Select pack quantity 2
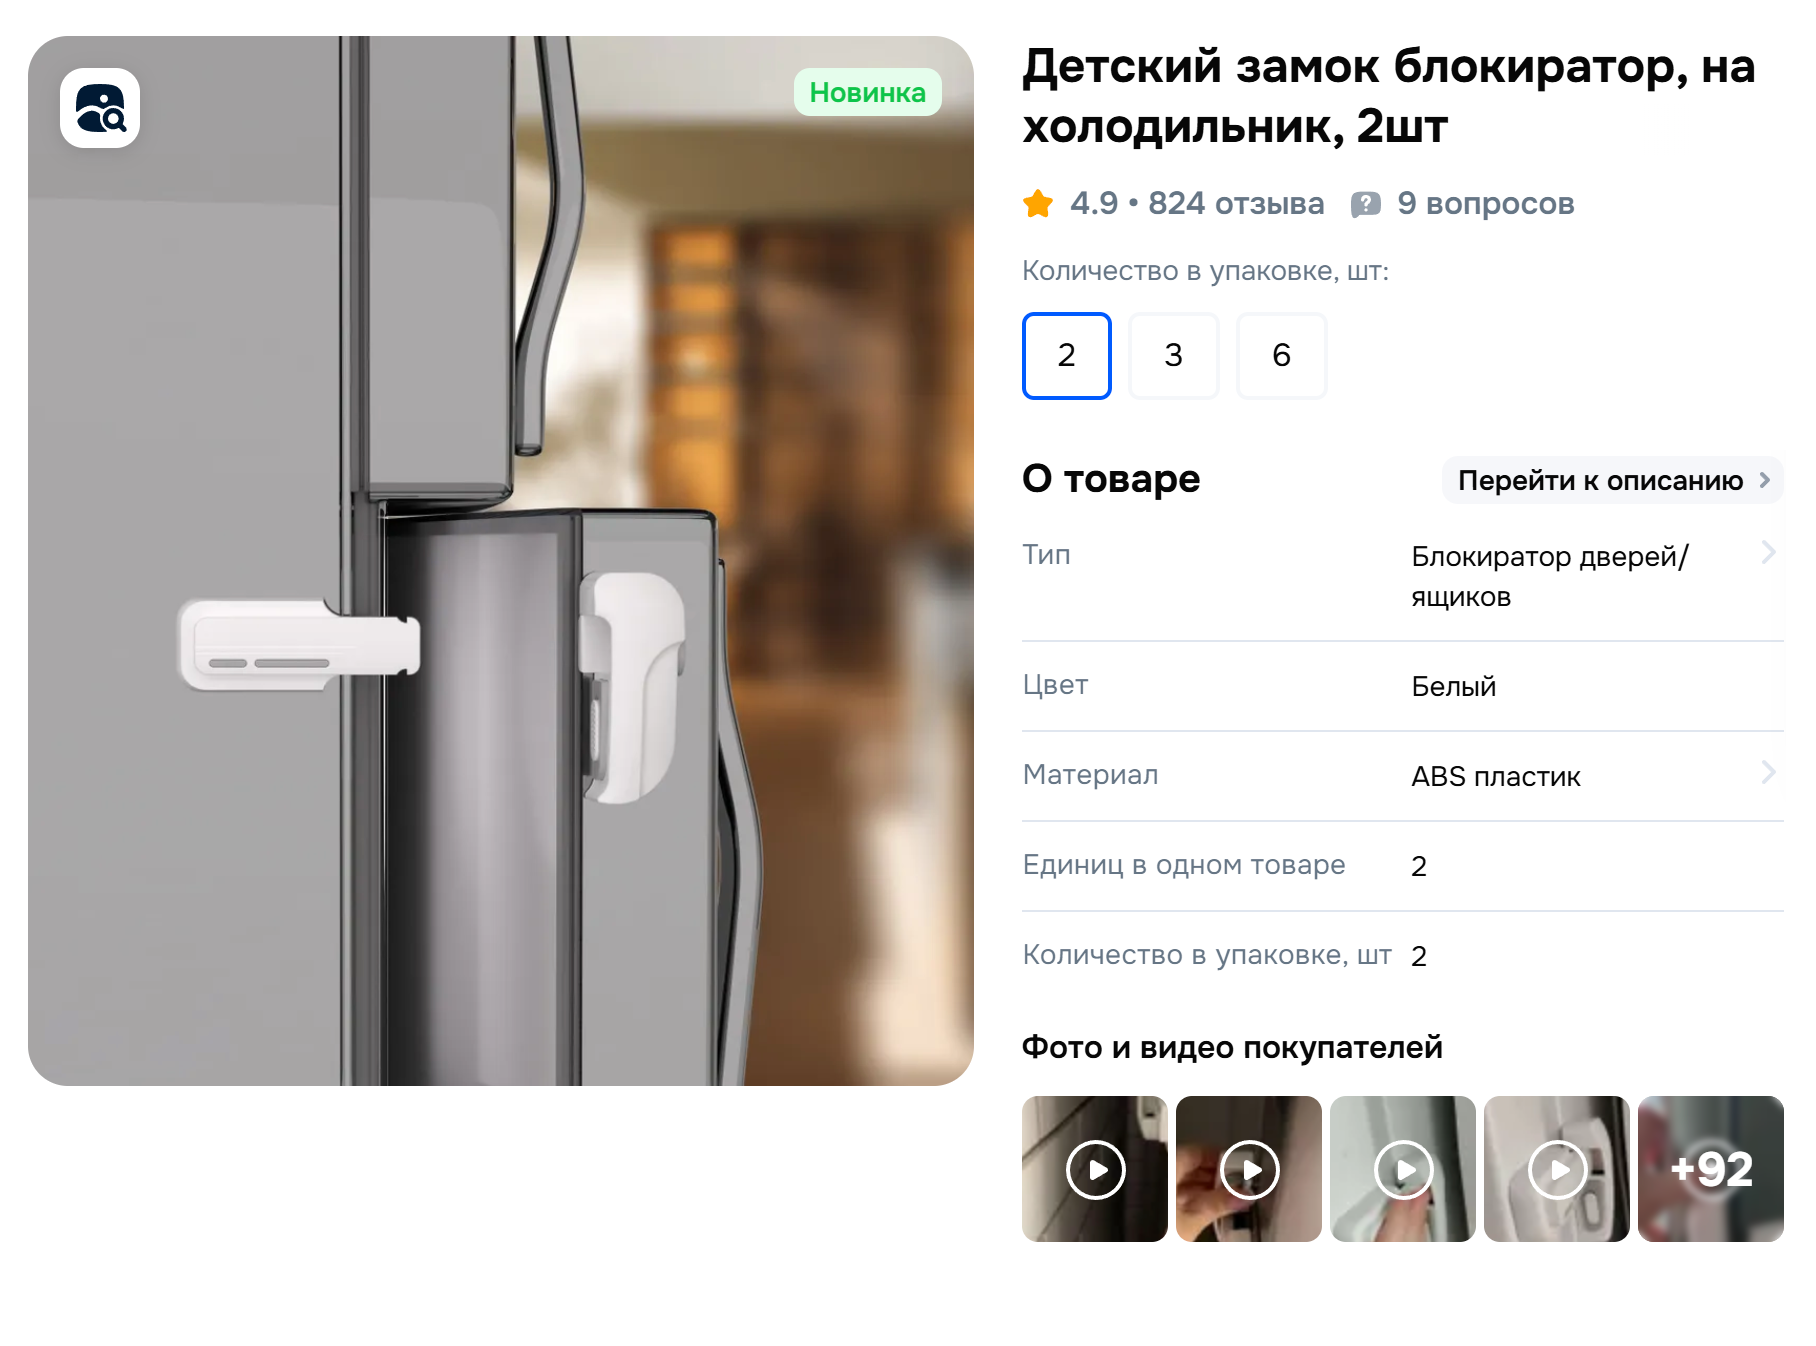The width and height of the screenshot is (1816, 1346). click(1067, 356)
